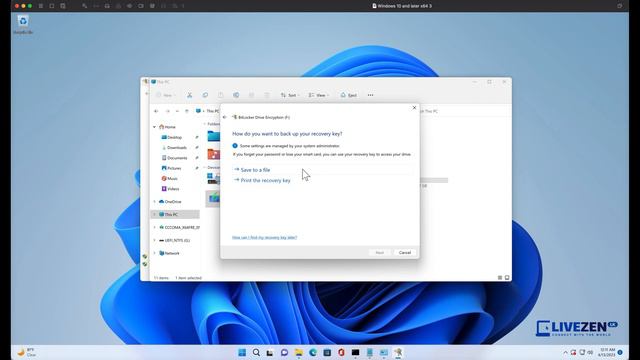
Task: Open the New dropdown in Explorer toolbar
Action: coord(166,95)
